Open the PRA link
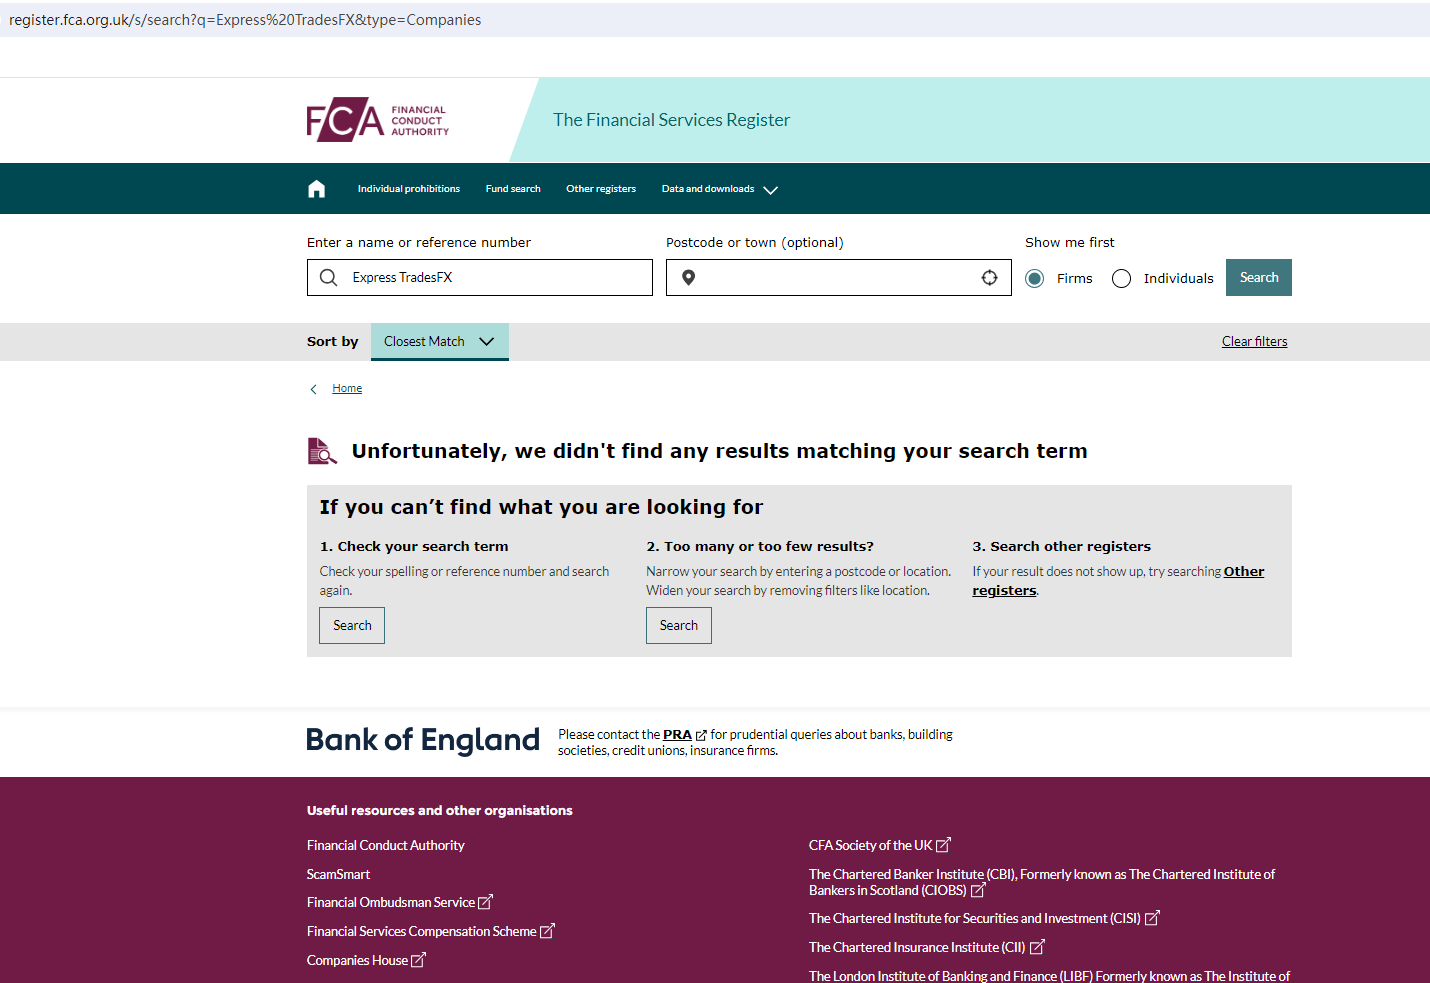 (x=677, y=735)
